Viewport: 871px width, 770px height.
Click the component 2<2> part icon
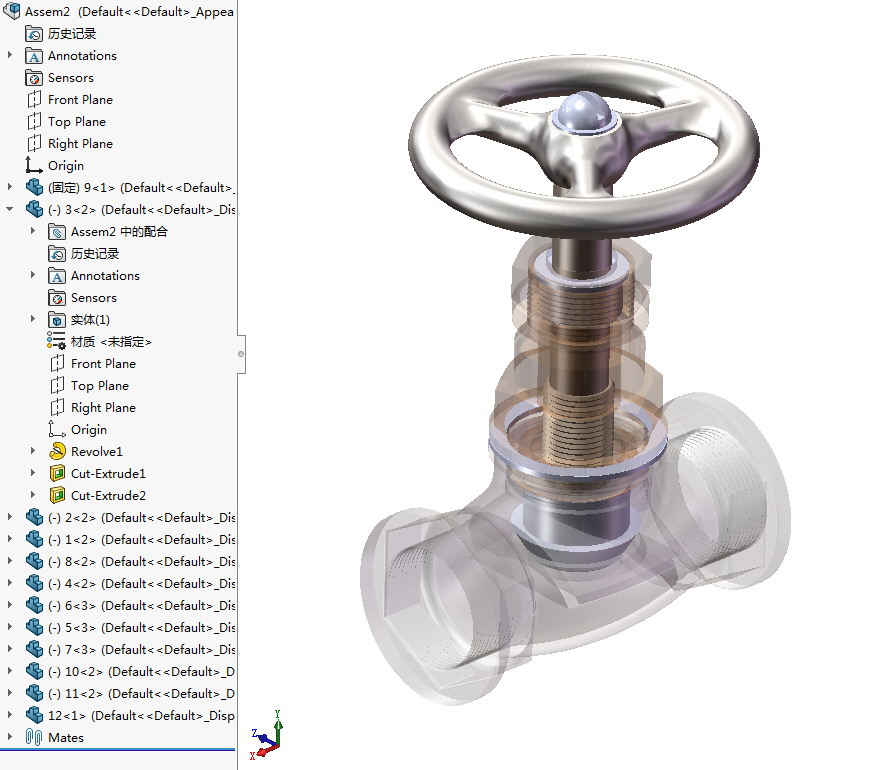tap(34, 518)
